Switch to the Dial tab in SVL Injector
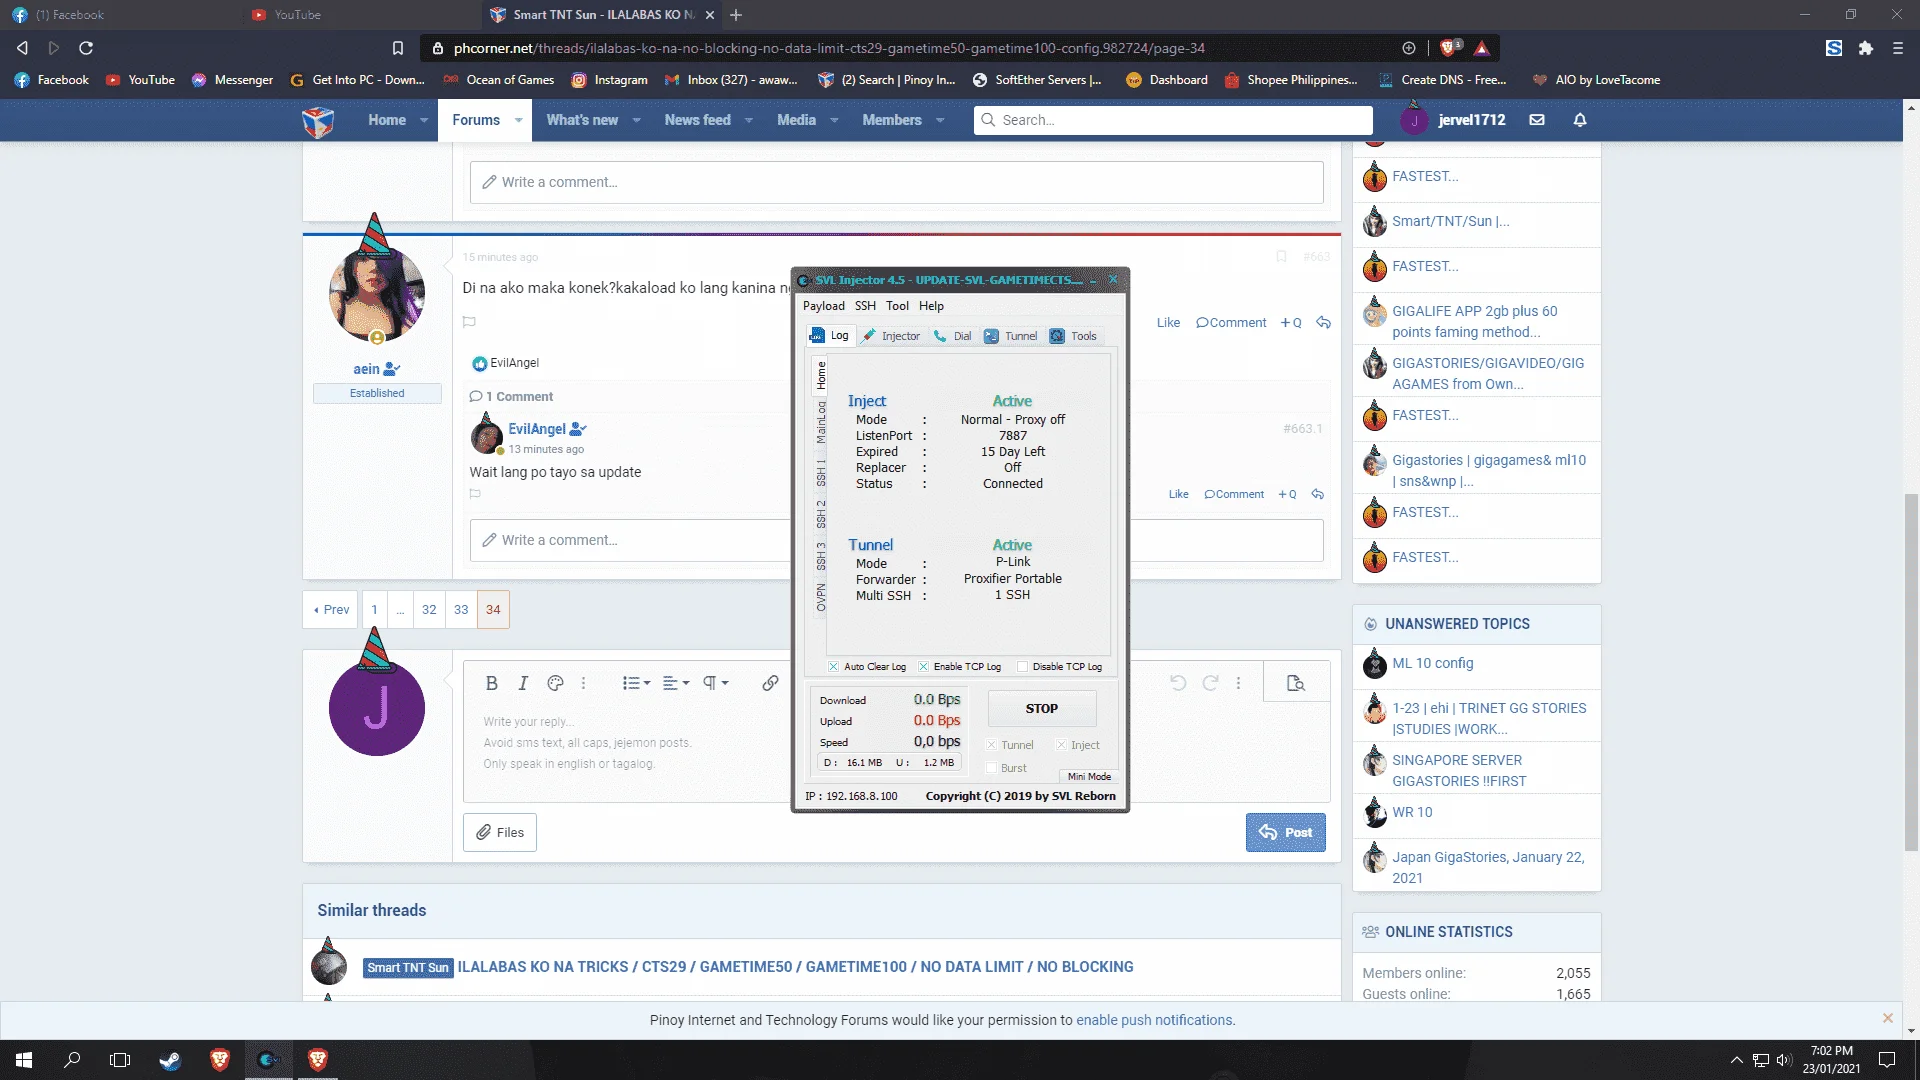The image size is (1920, 1080). coord(952,336)
